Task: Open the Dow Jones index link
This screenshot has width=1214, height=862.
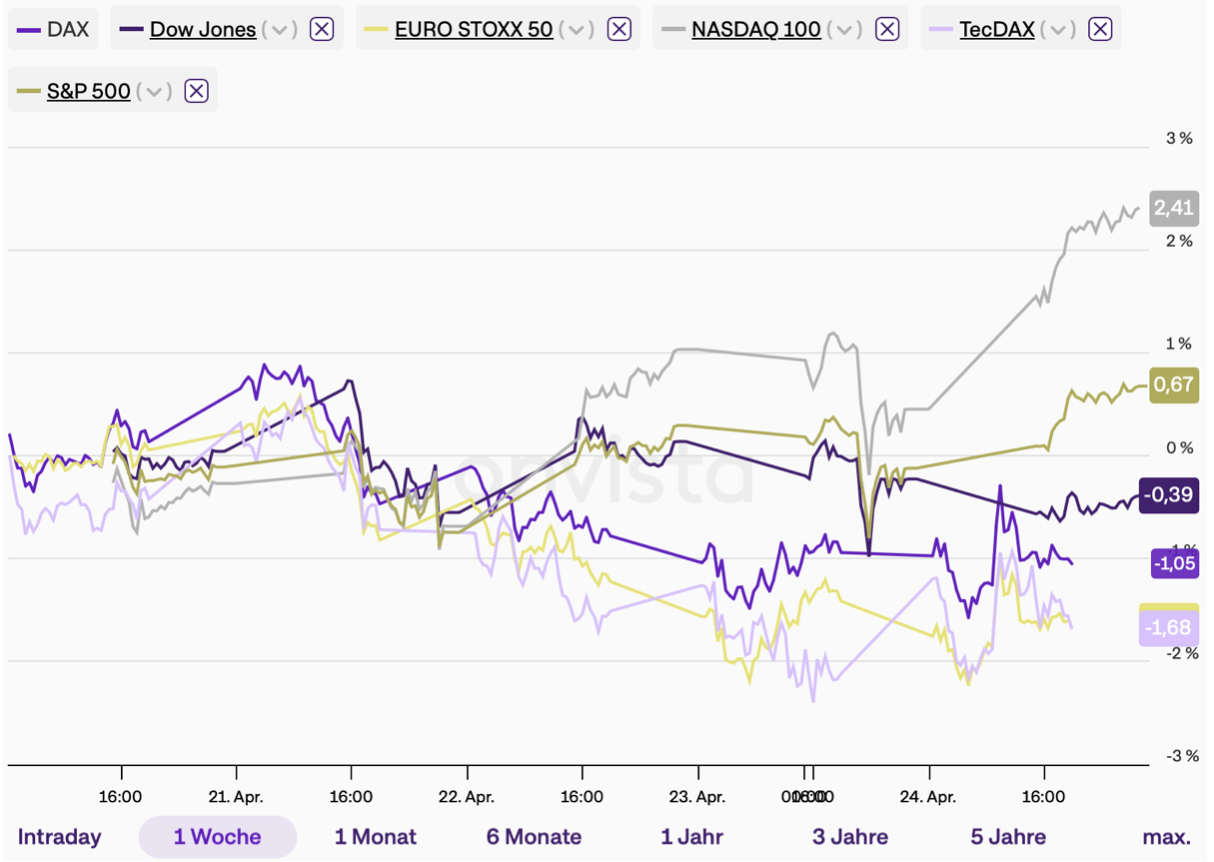Action: 203,29
